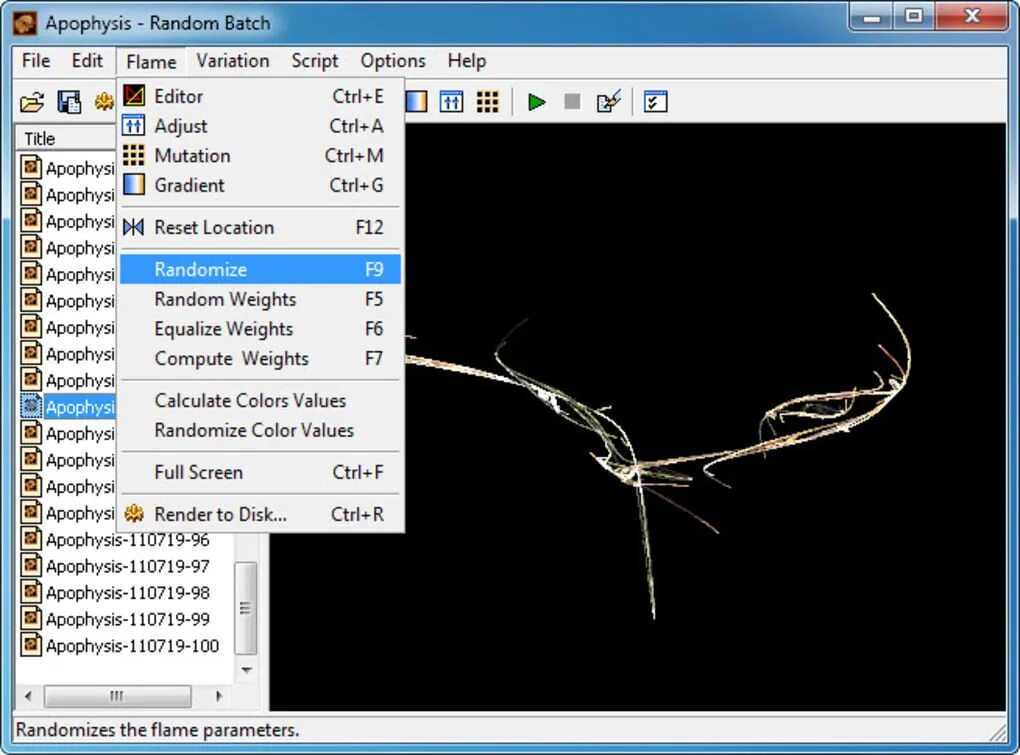Click the Mutation icon in Flame menu
Screen dimensions: 1020x755
[x=134, y=155]
